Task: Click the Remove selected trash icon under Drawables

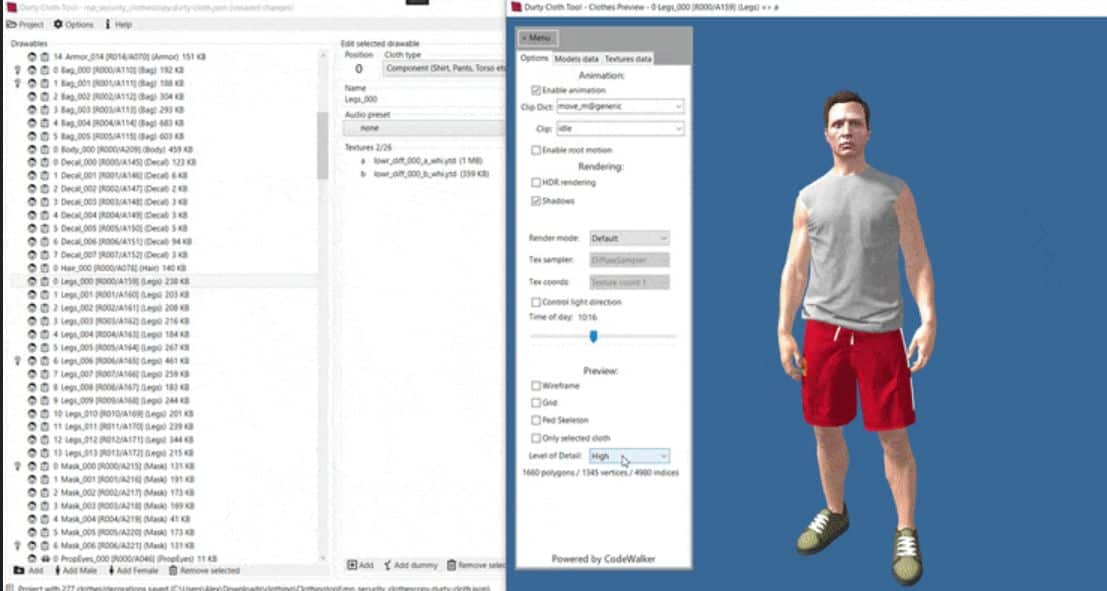Action: 173,570
